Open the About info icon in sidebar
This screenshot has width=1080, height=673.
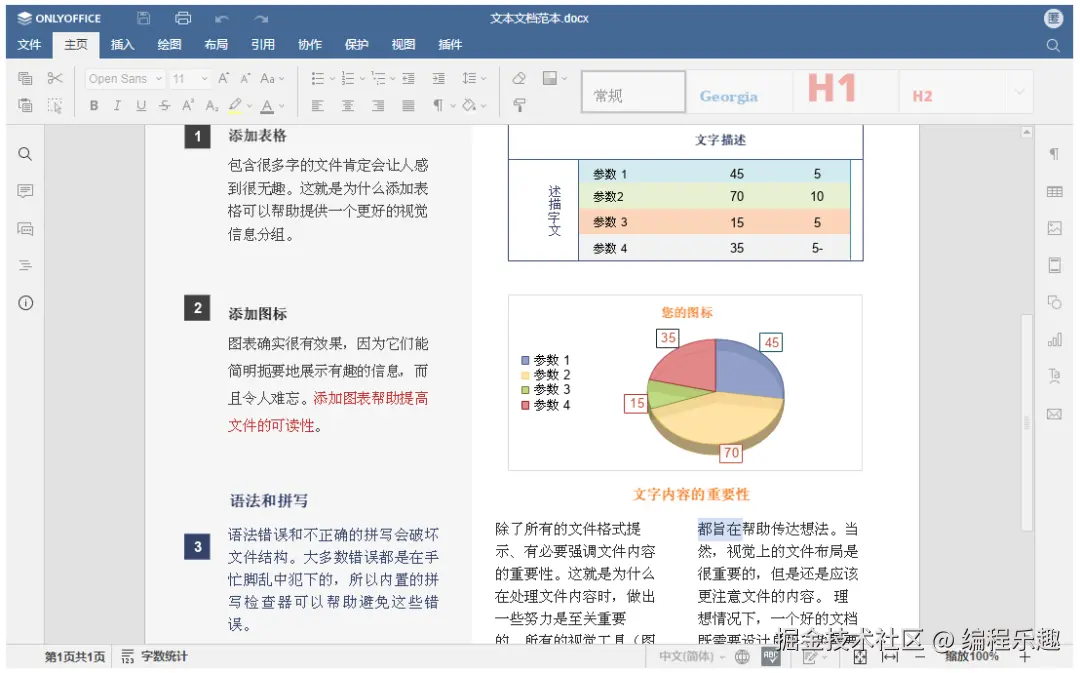[x=25, y=303]
